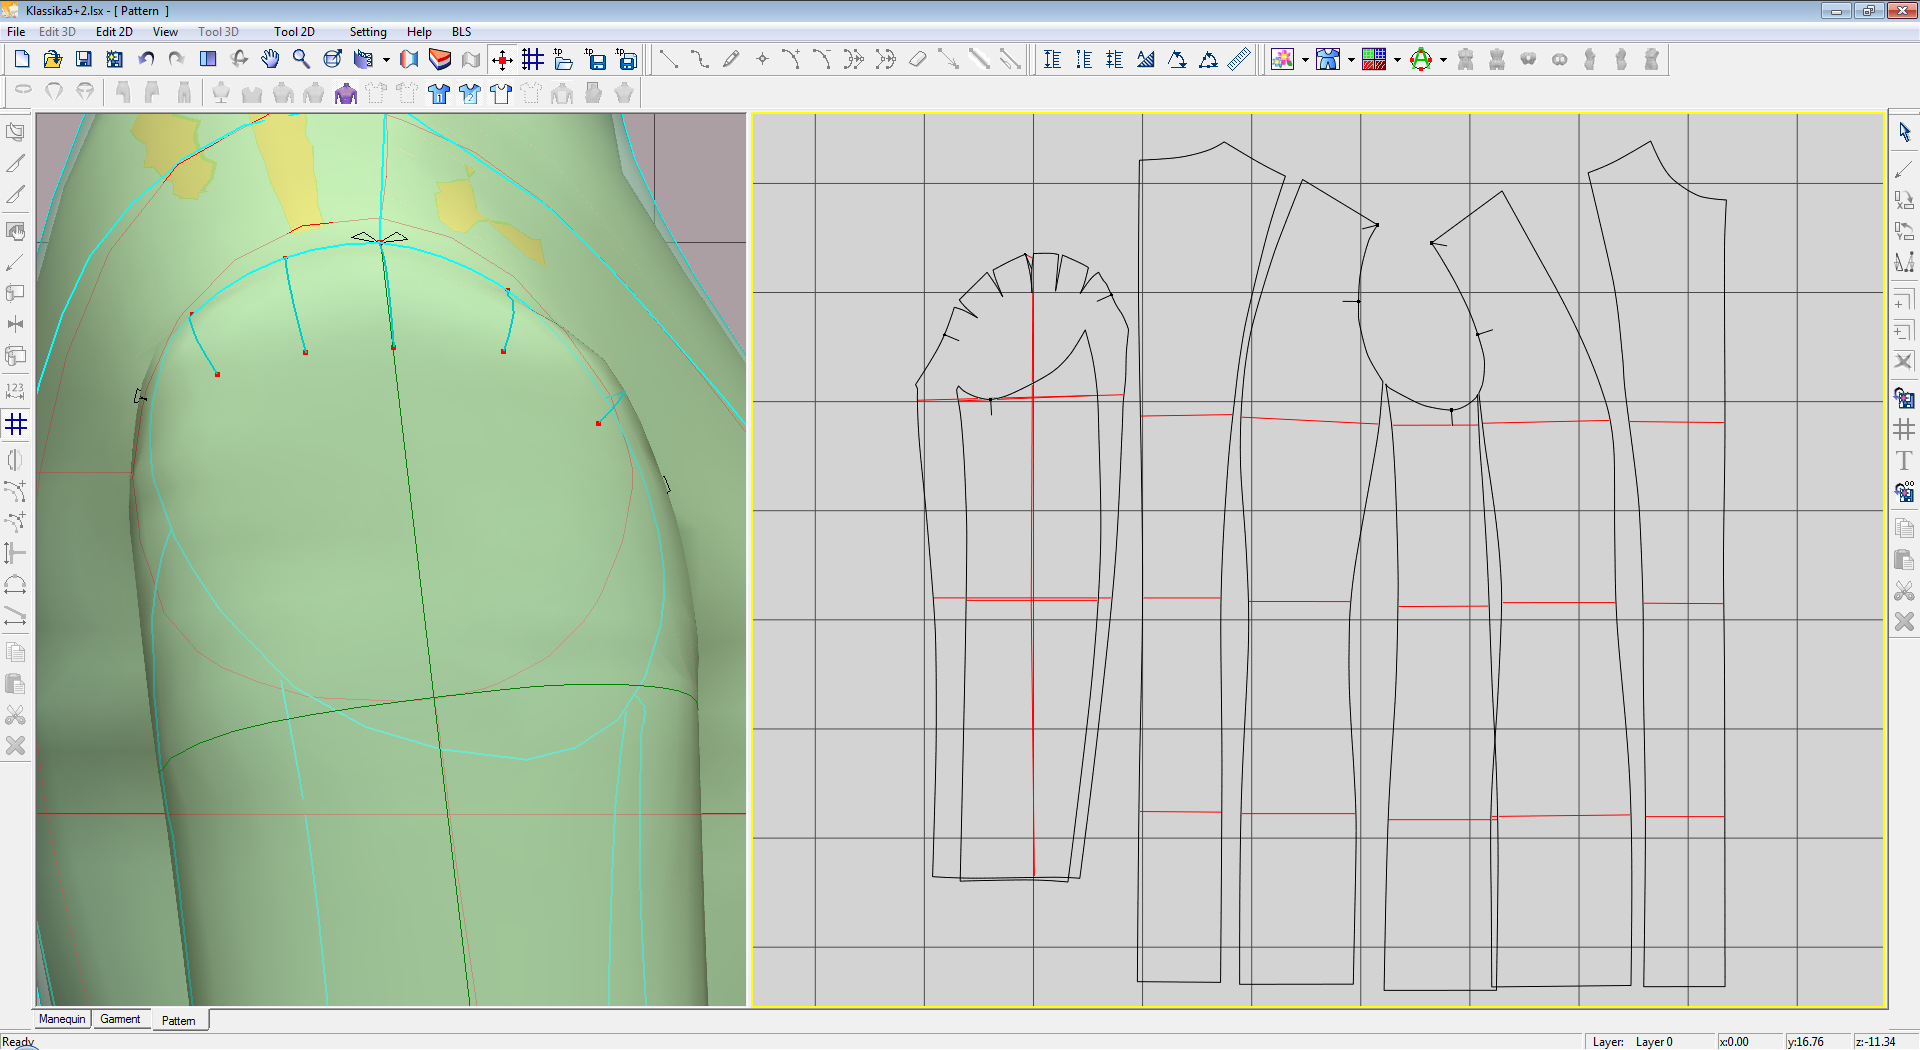This screenshot has width=1920, height=1050.
Task: Toggle grid on left 3D sidebar
Action: [x=16, y=425]
